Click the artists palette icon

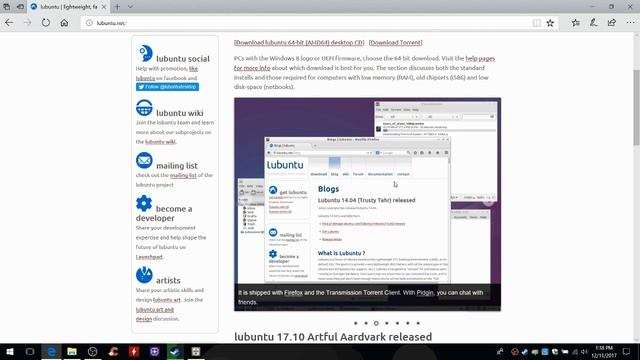(x=144, y=275)
